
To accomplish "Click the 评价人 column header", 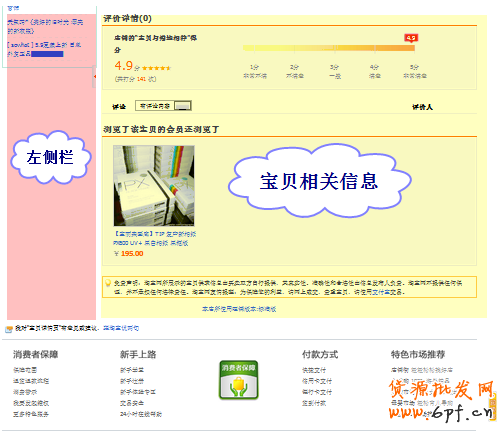I will click(422, 107).
